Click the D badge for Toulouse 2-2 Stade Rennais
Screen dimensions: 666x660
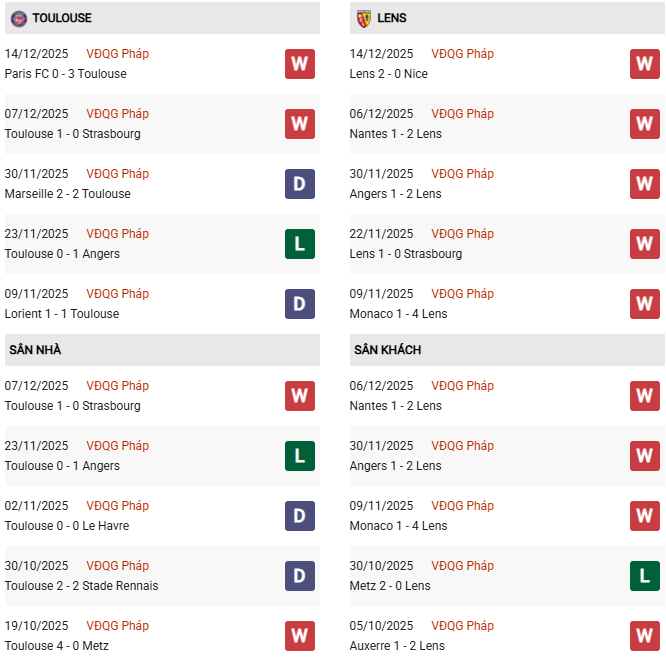tap(299, 576)
